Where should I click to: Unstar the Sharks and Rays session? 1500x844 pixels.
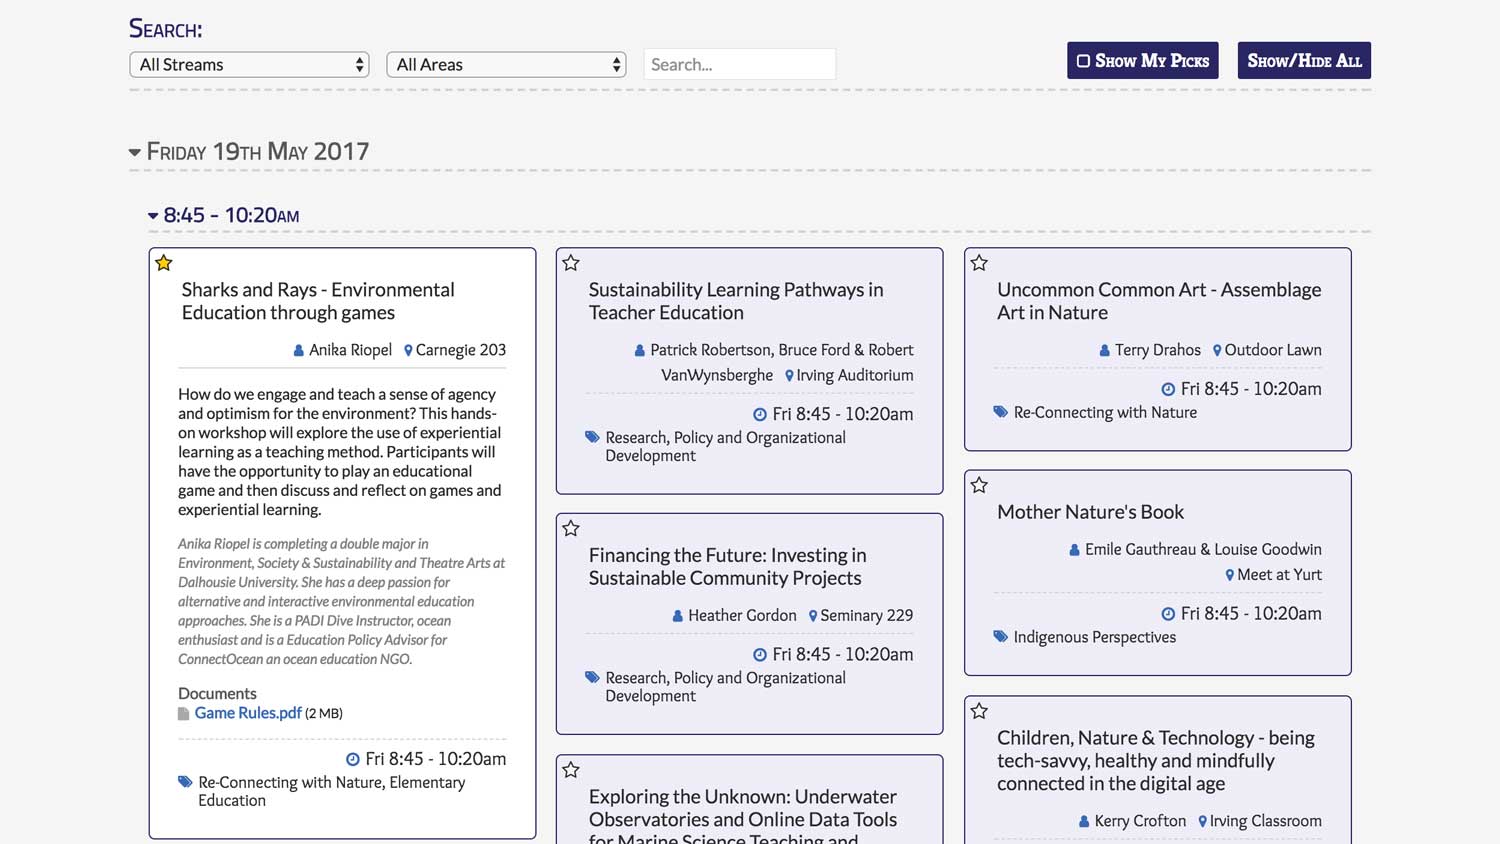coord(164,263)
